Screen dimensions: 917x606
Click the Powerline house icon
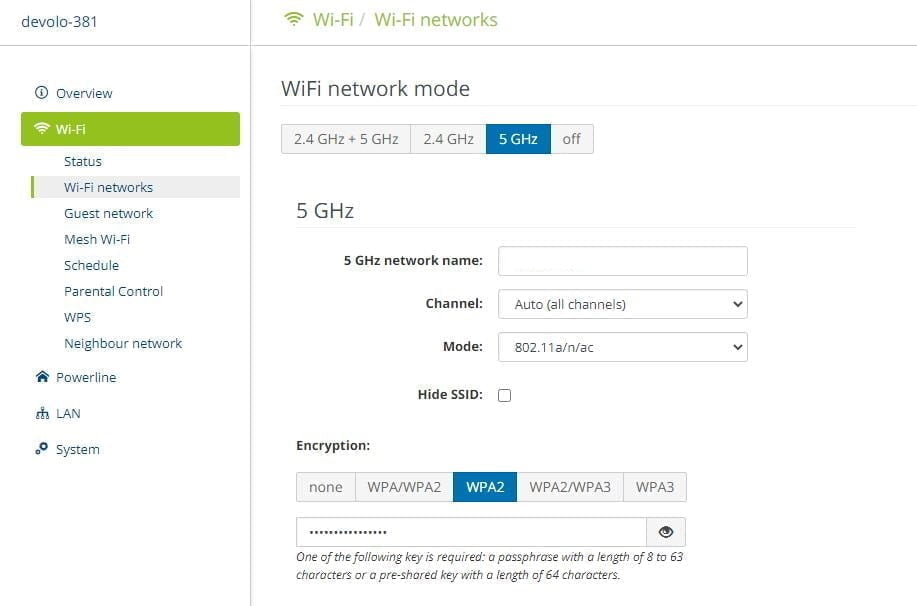pyautogui.click(x=41, y=377)
